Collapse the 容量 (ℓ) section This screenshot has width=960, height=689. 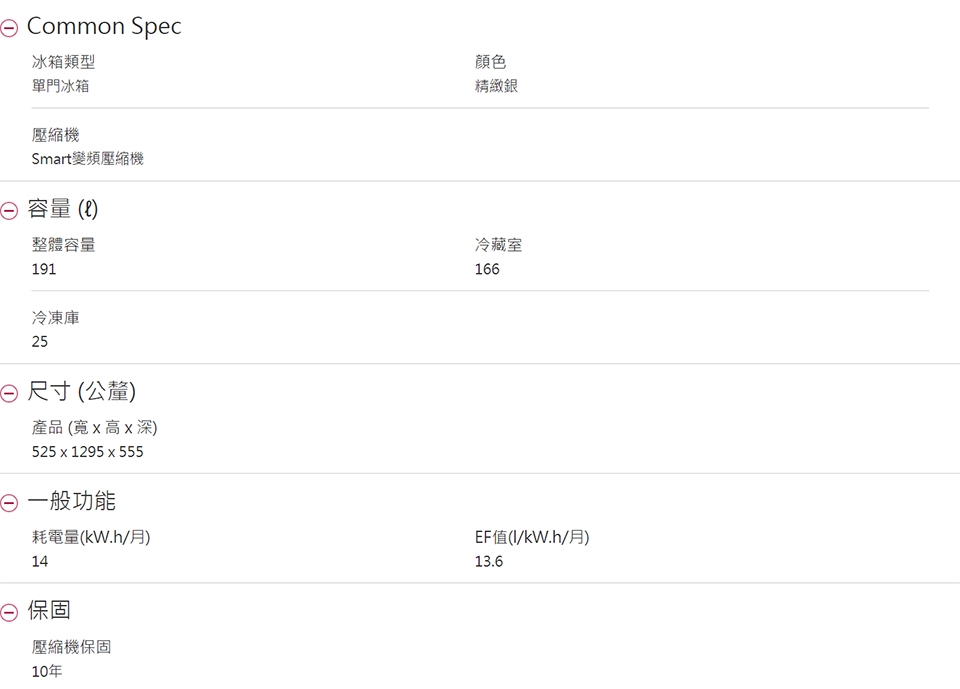point(9,211)
